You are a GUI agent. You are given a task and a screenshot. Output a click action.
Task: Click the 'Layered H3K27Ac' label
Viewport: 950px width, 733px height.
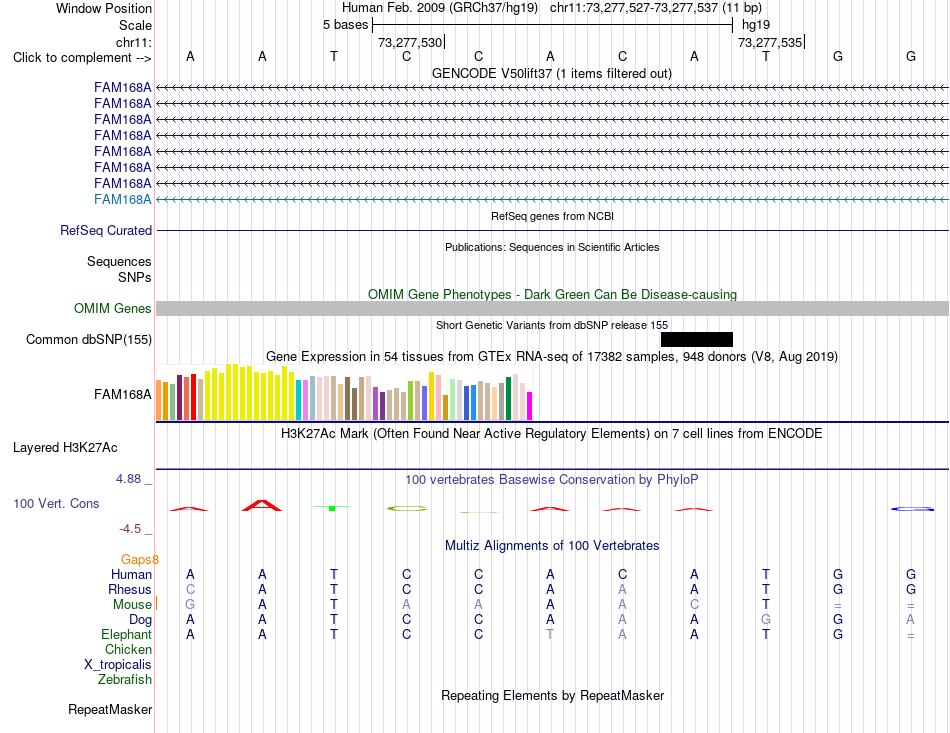pos(65,448)
